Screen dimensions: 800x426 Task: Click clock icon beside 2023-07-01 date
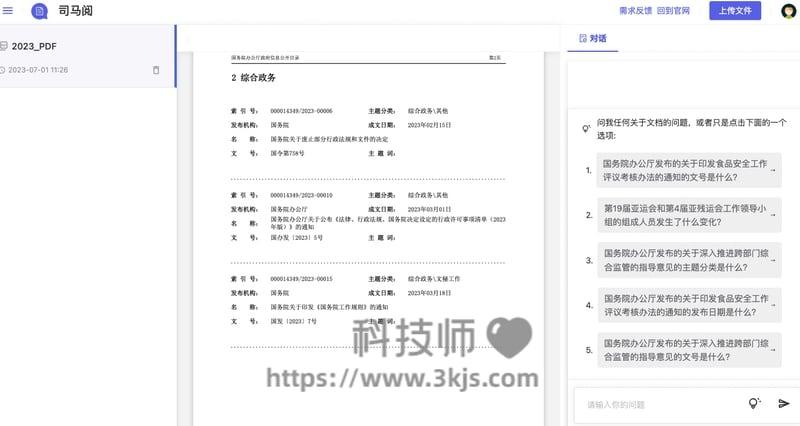pyautogui.click(x=3, y=70)
